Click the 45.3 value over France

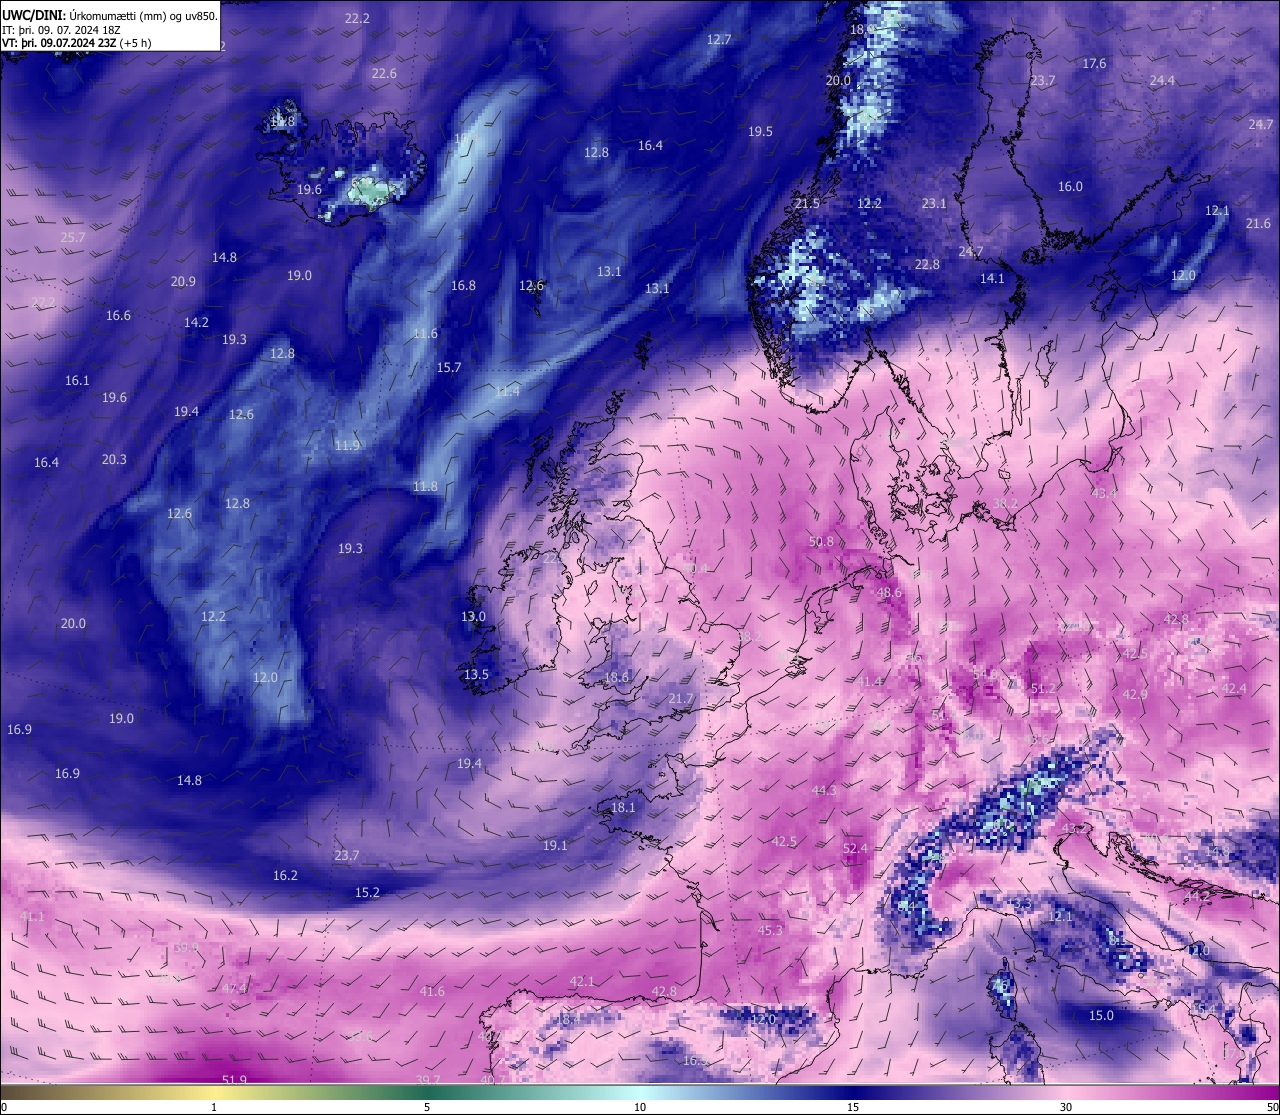click(x=770, y=930)
